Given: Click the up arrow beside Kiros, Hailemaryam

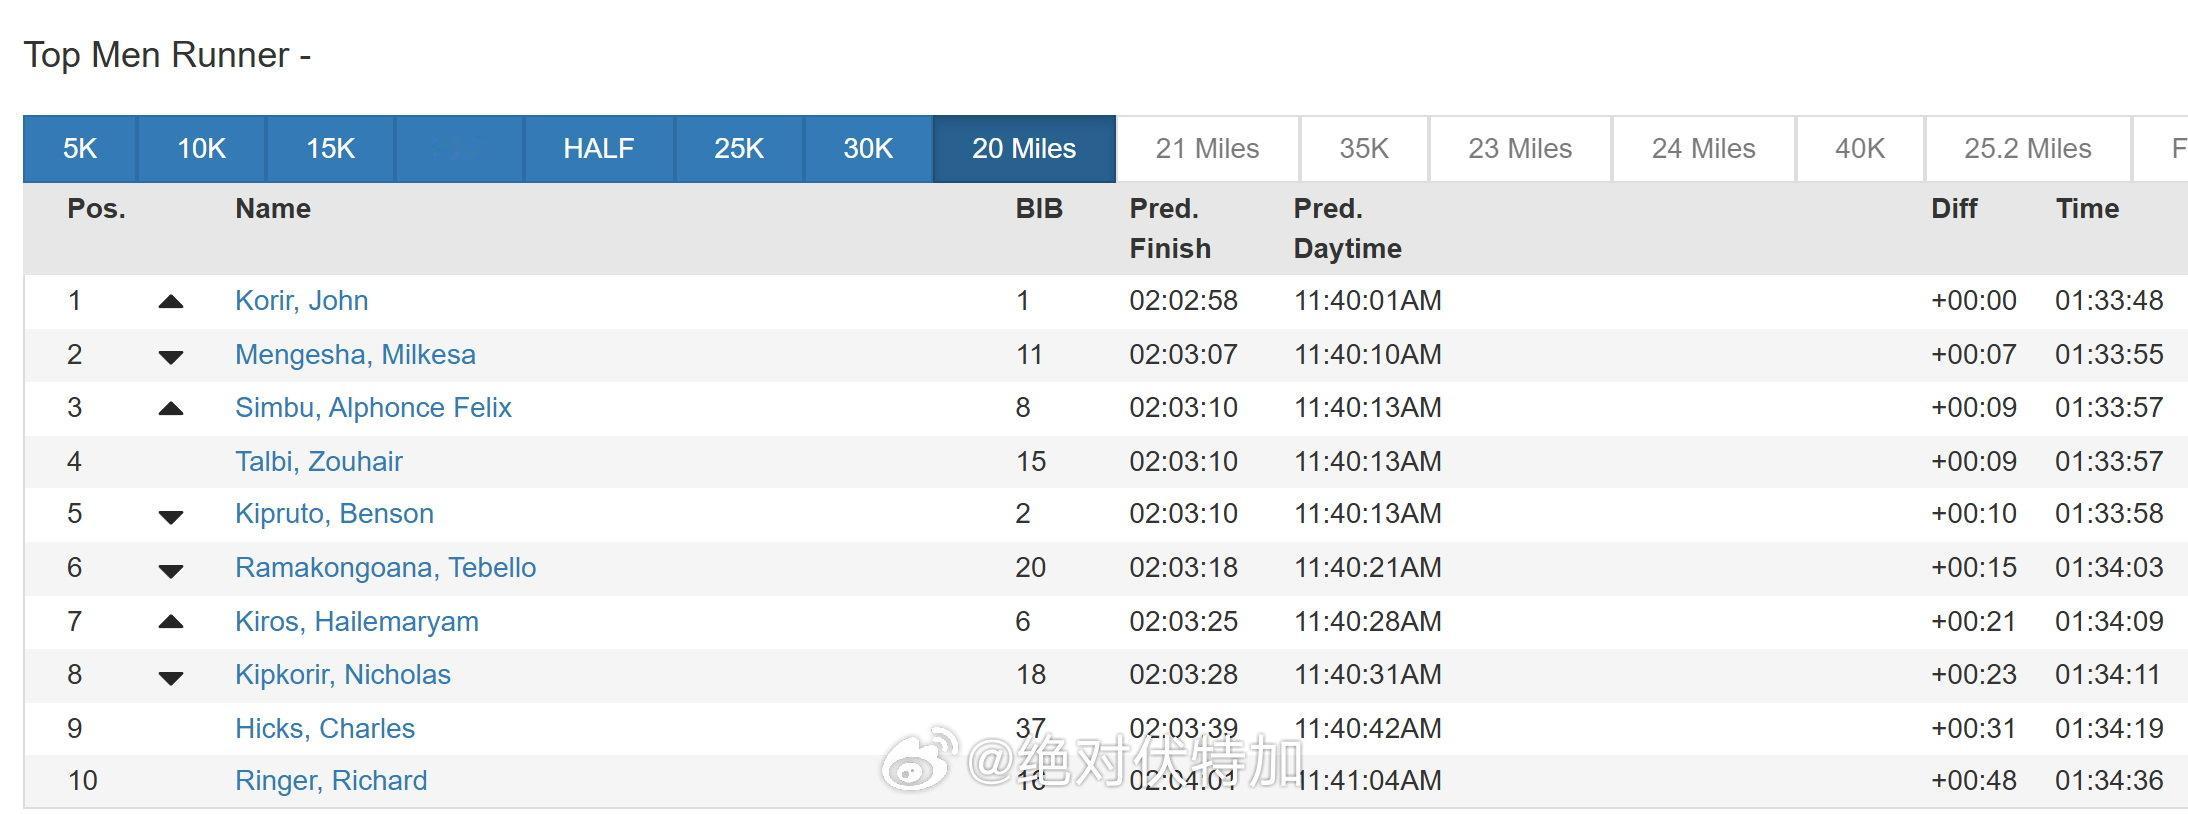Looking at the screenshot, I should (x=171, y=622).
